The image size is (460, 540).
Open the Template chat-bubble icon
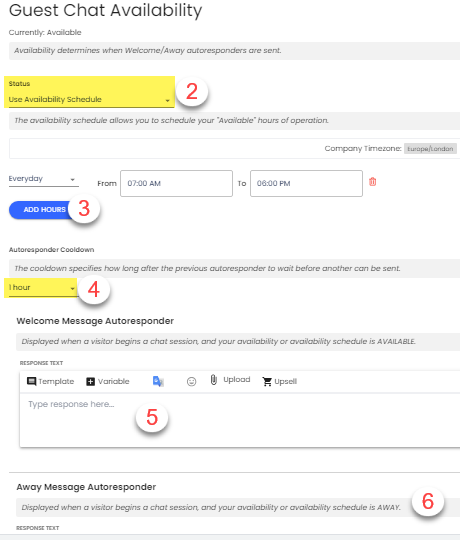[31, 381]
